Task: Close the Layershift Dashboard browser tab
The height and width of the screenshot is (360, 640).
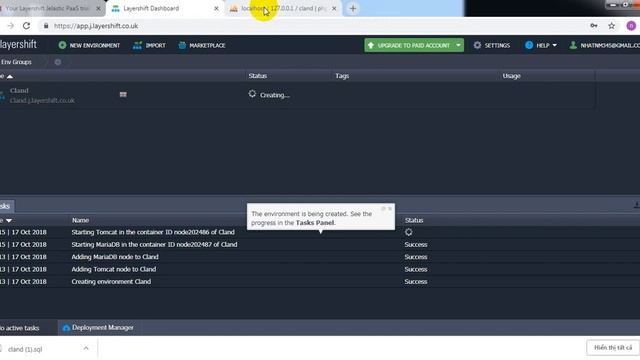Action: pos(216,8)
